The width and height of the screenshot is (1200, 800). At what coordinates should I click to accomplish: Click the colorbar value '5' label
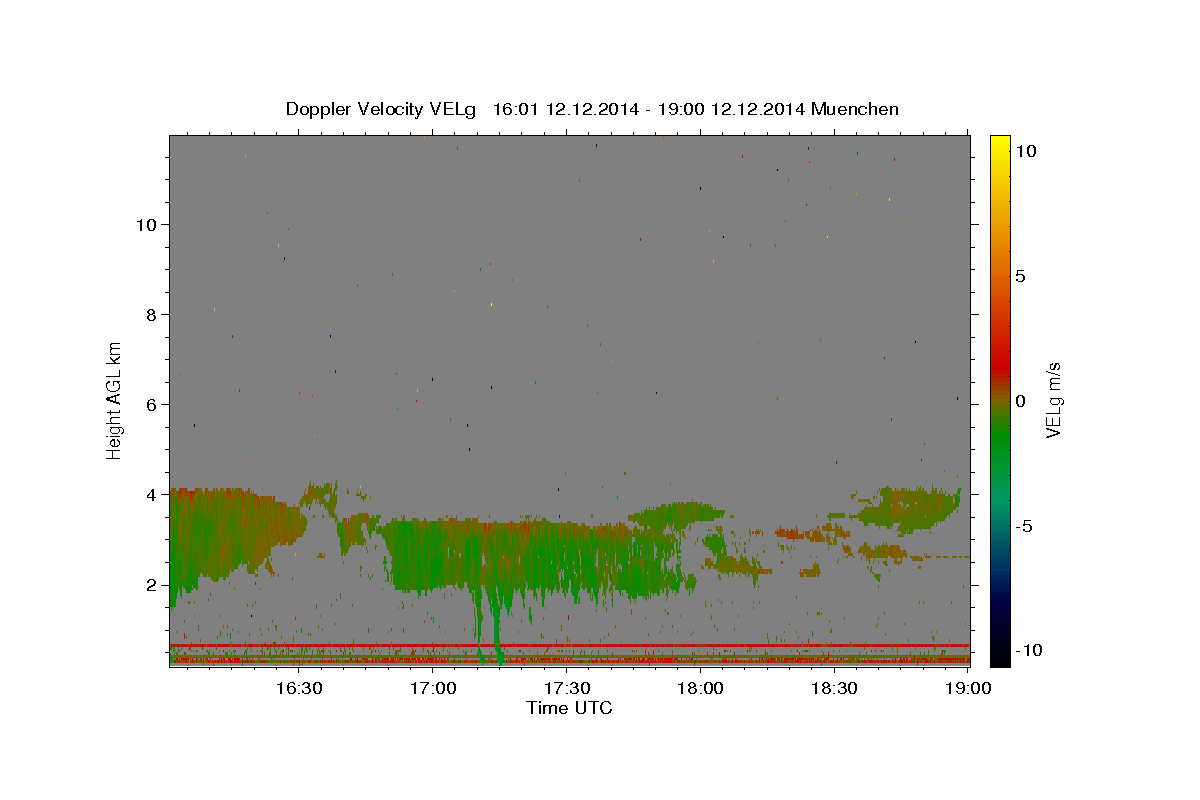[x=1020, y=276]
